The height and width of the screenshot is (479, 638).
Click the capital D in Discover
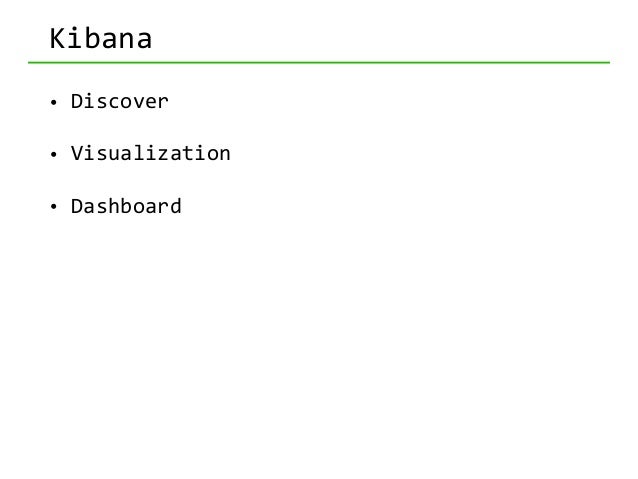76,101
